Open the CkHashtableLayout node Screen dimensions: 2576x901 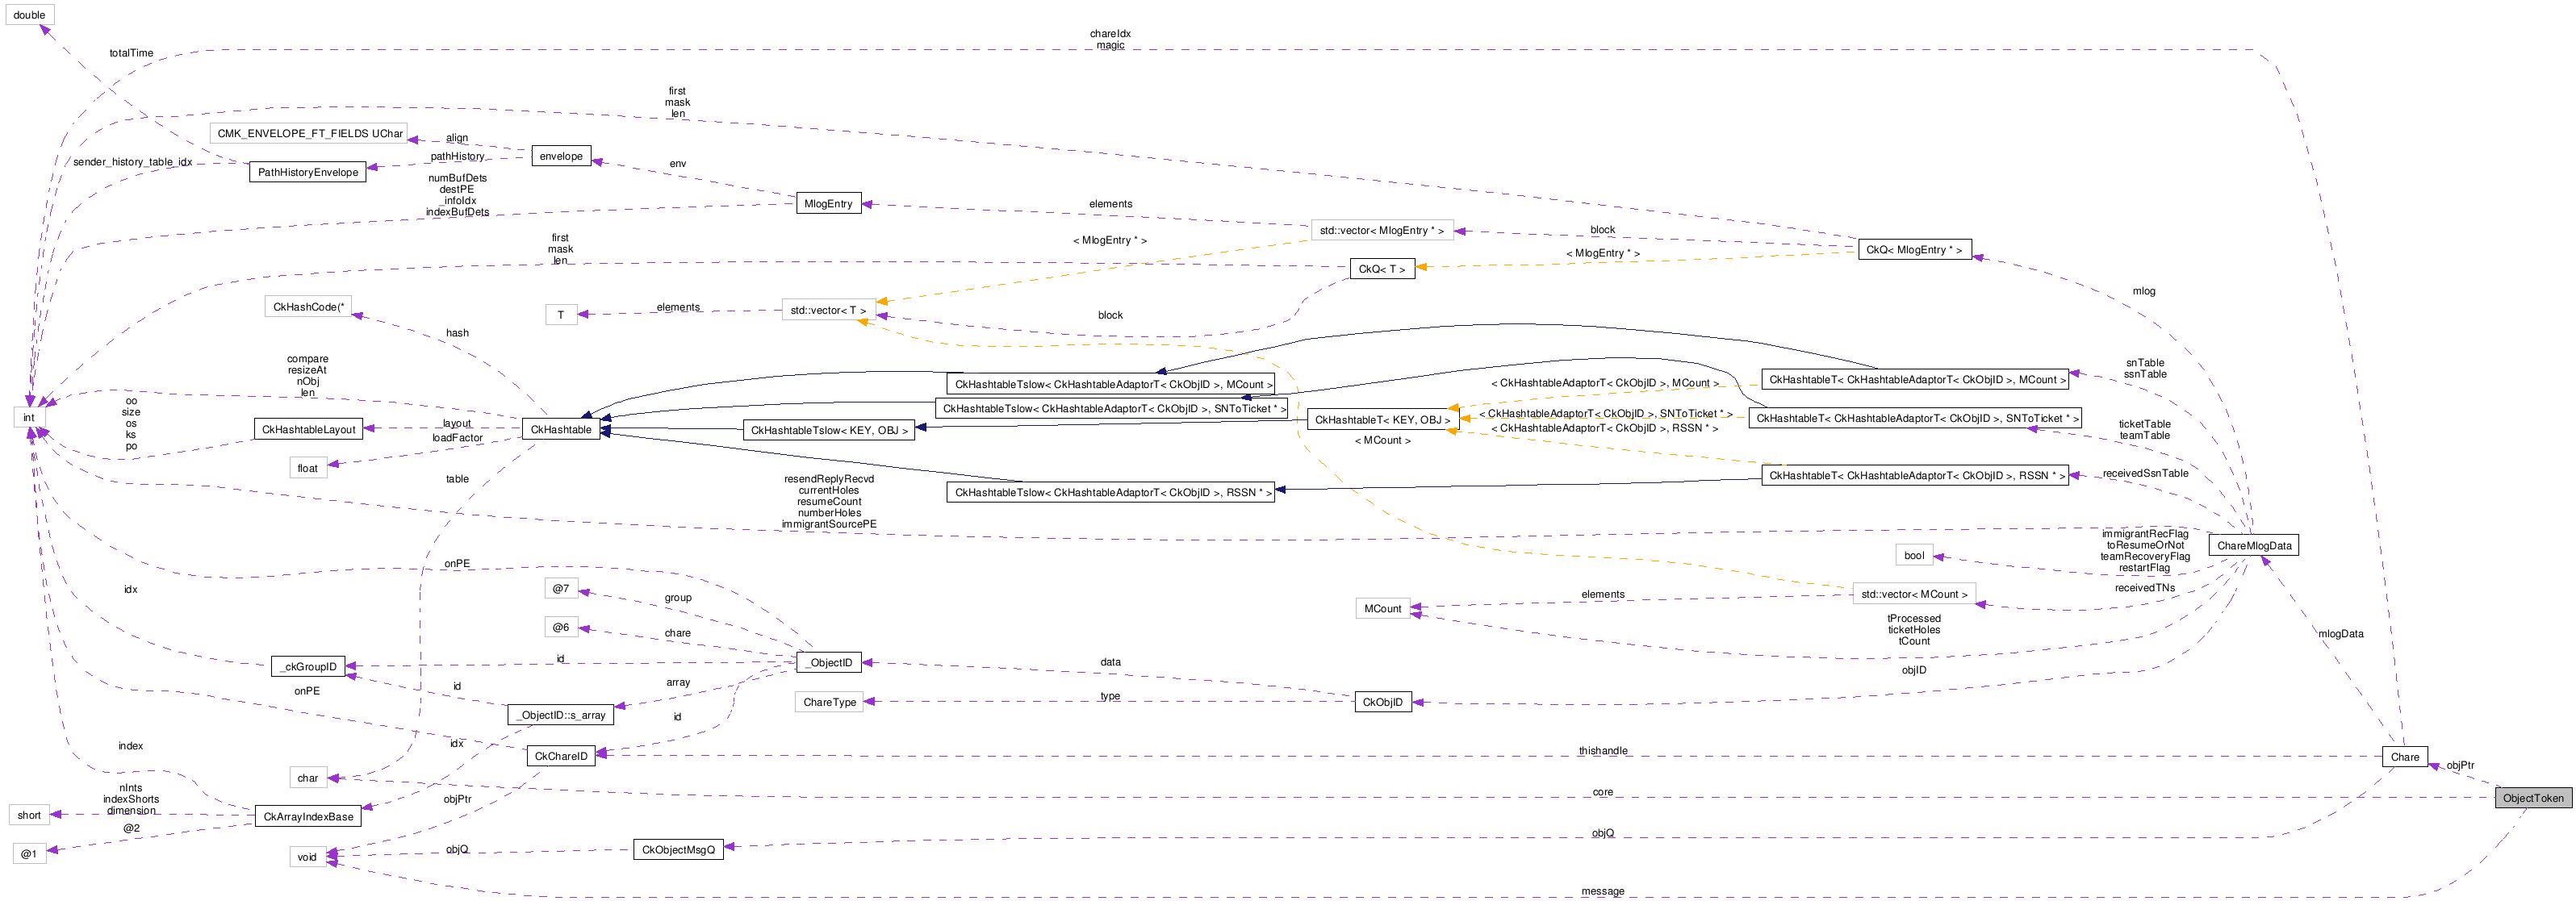click(x=308, y=429)
